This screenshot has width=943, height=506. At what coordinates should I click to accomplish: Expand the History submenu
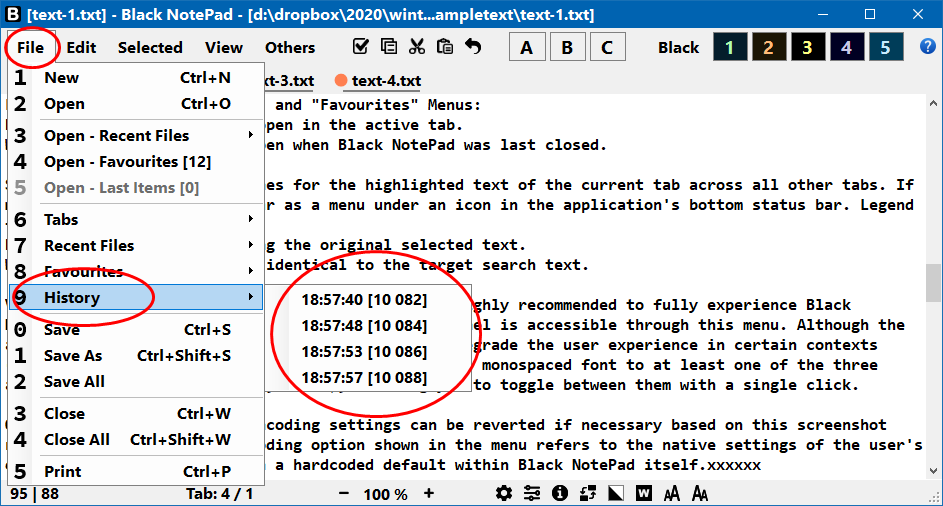[137, 297]
